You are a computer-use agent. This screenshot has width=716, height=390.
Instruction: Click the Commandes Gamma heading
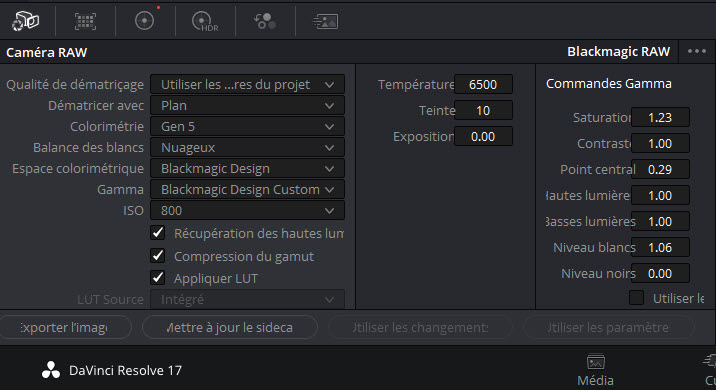(609, 84)
